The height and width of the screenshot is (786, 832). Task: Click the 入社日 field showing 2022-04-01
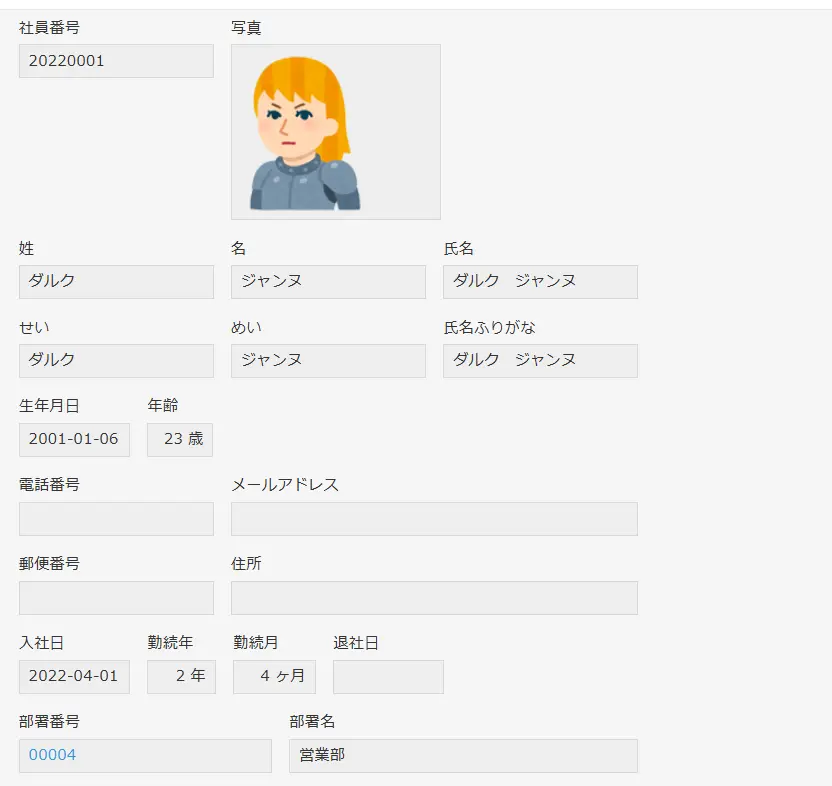[x=74, y=676]
